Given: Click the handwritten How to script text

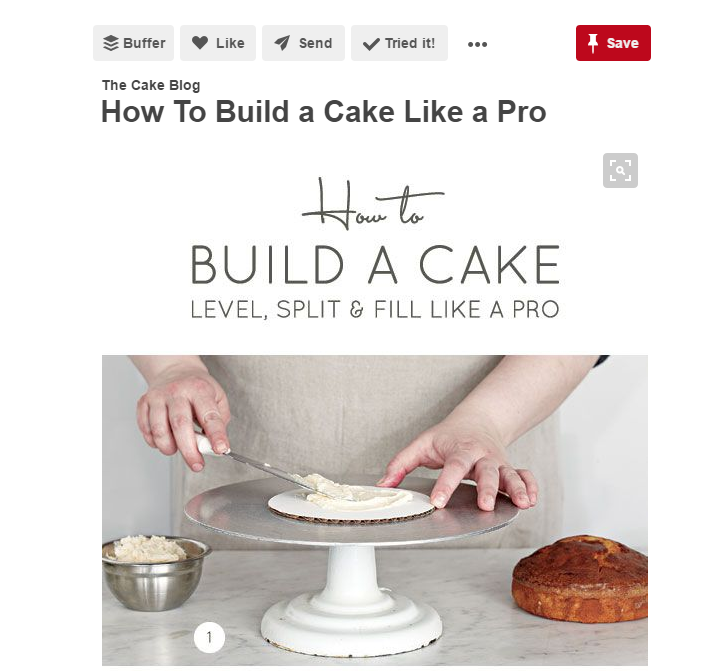Looking at the screenshot, I should pyautogui.click(x=373, y=204).
